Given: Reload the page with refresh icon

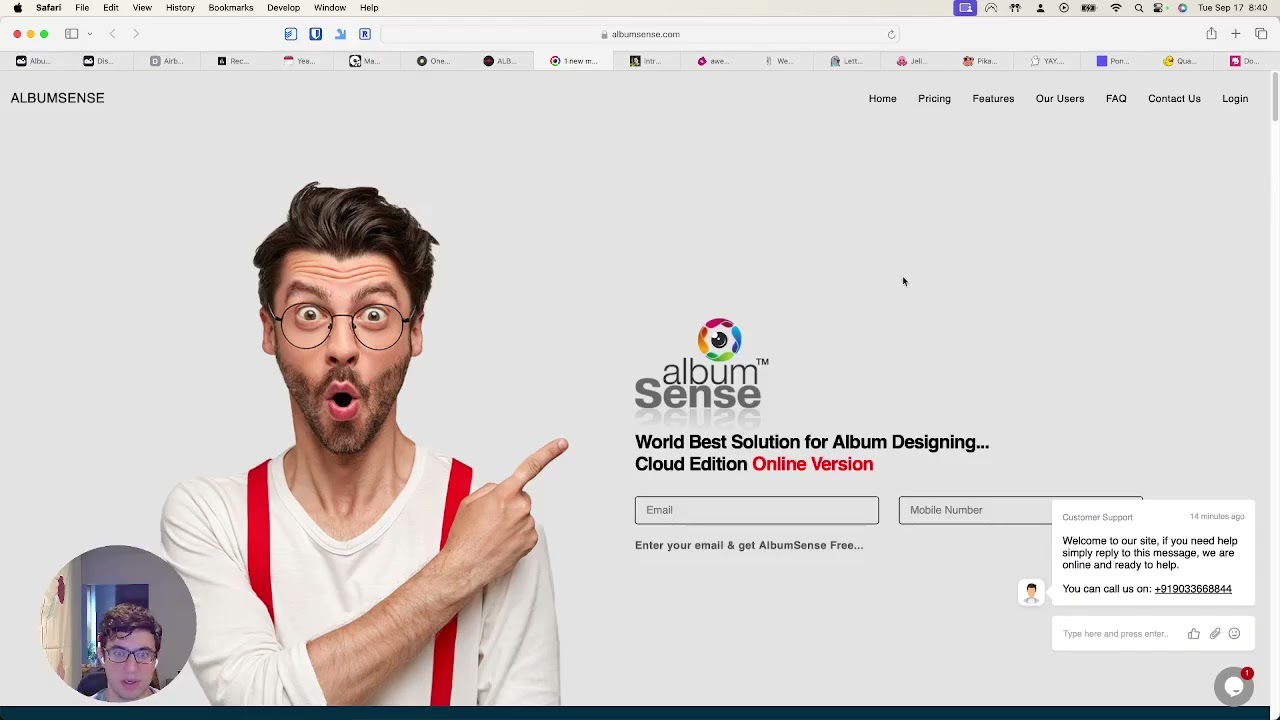Looking at the screenshot, I should [x=891, y=34].
